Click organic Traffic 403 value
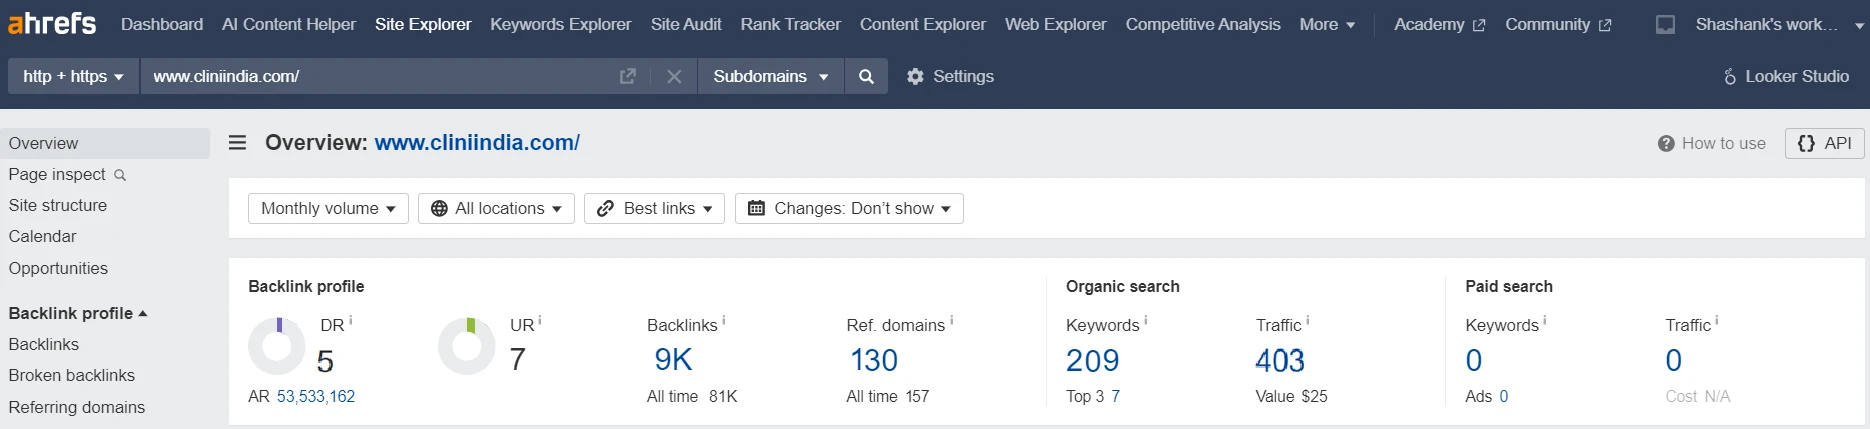 [1280, 360]
